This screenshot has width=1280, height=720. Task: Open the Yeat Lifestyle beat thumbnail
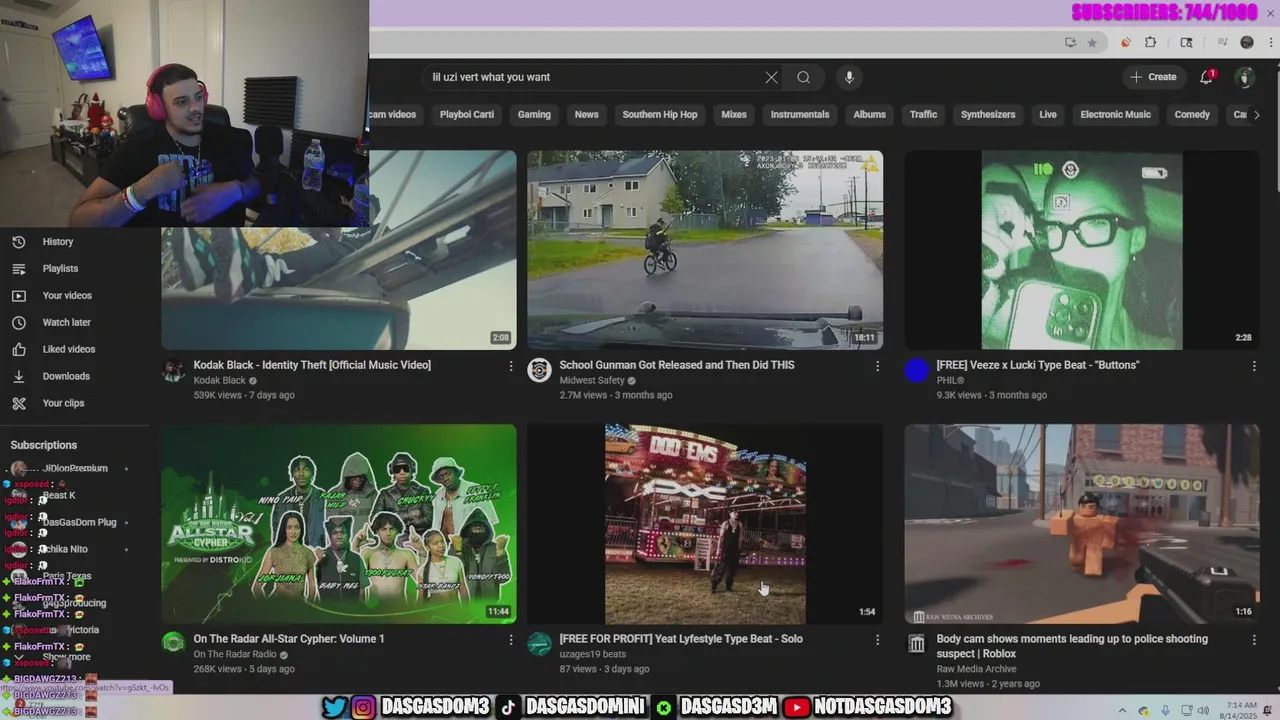tap(705, 524)
